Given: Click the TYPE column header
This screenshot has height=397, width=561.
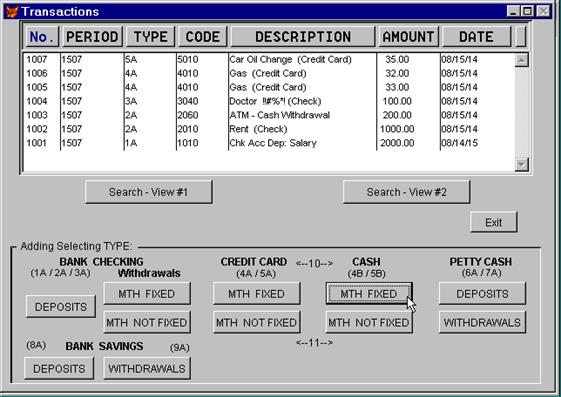Looking at the screenshot, I should [x=150, y=36].
